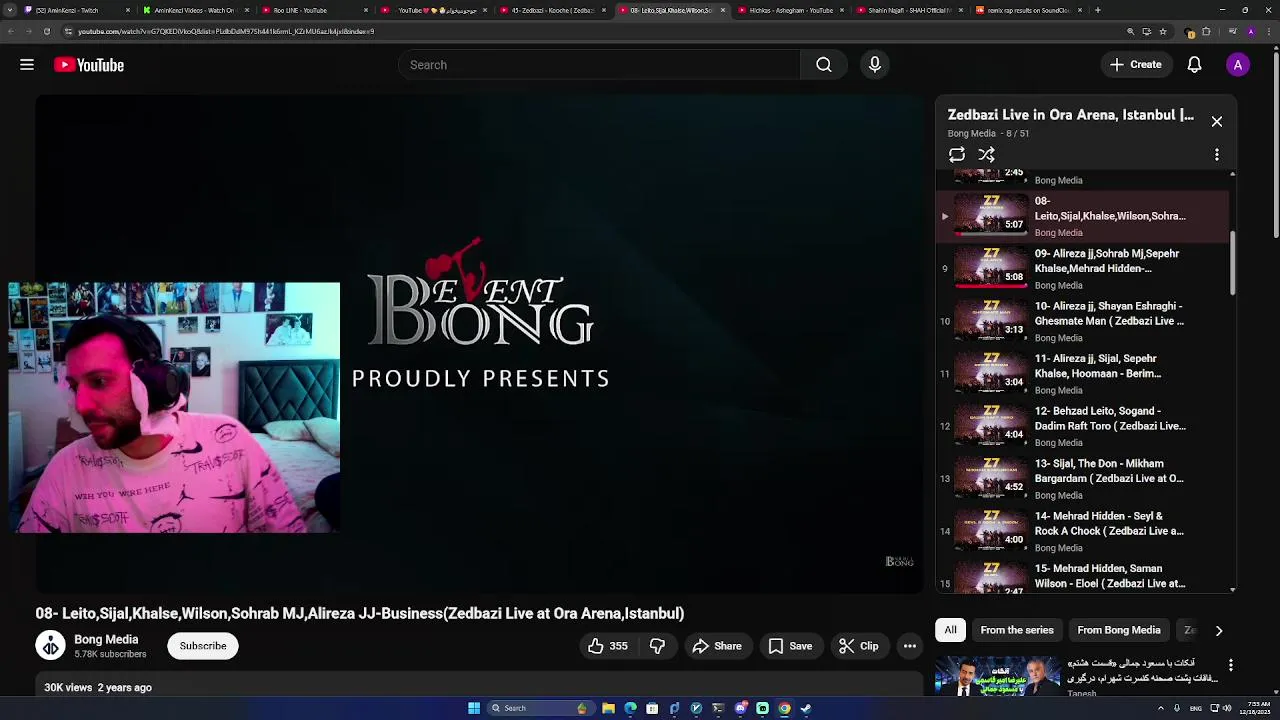1280x720 pixels.
Task: Switch to AminKenzi - Twitch tab
Action: tap(74, 10)
